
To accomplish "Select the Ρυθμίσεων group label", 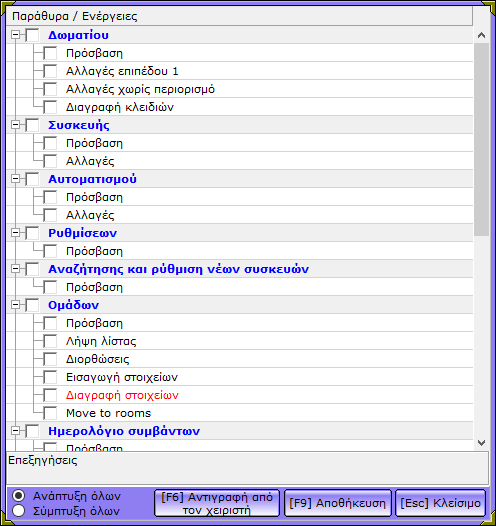I will (x=82, y=233).
